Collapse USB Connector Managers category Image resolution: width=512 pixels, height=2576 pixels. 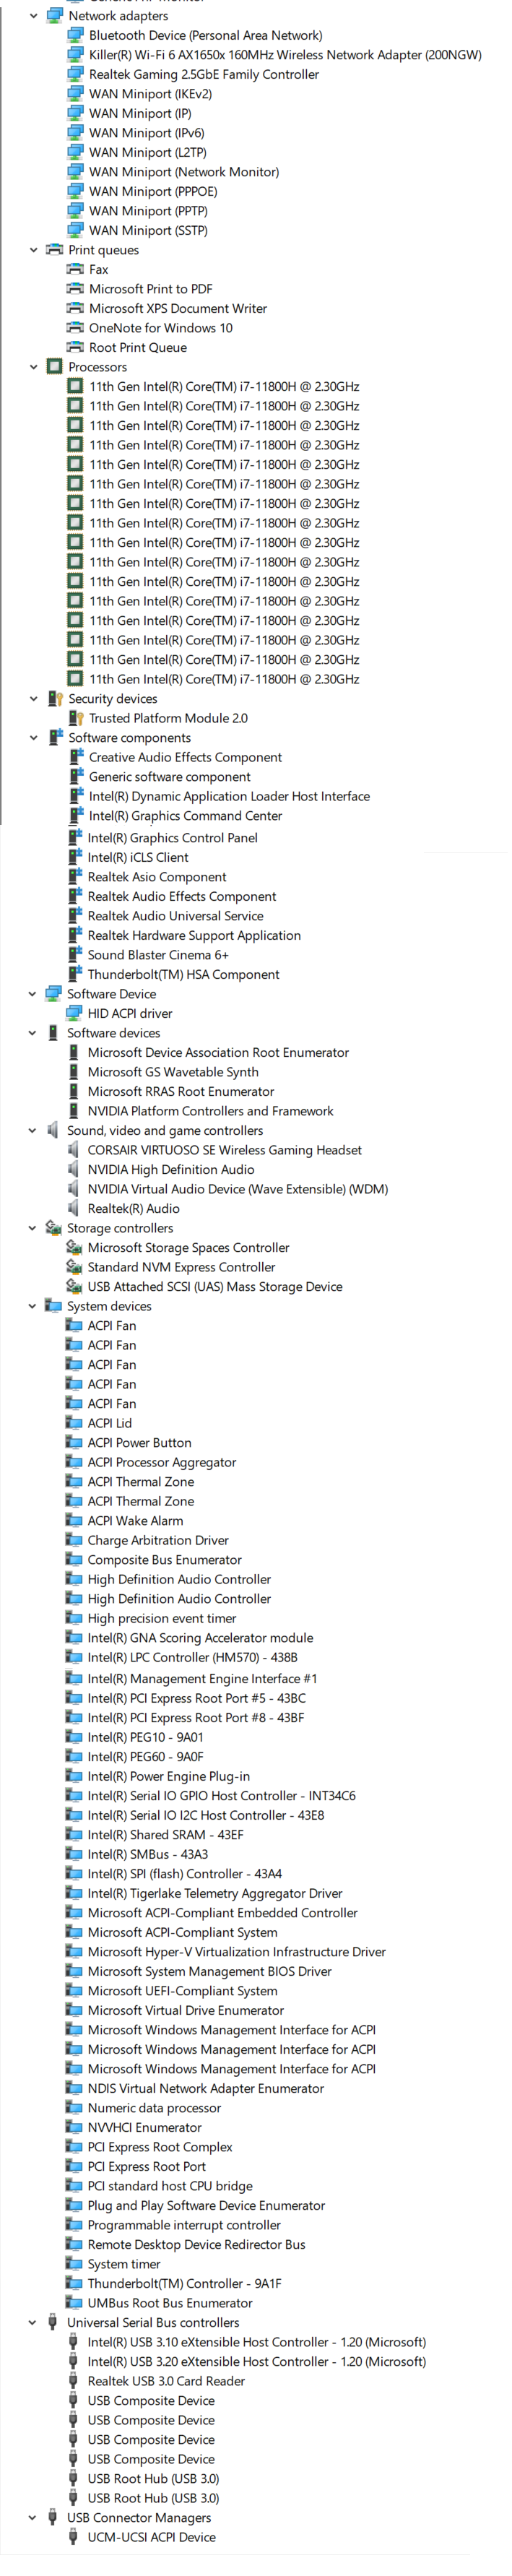click(32, 2518)
